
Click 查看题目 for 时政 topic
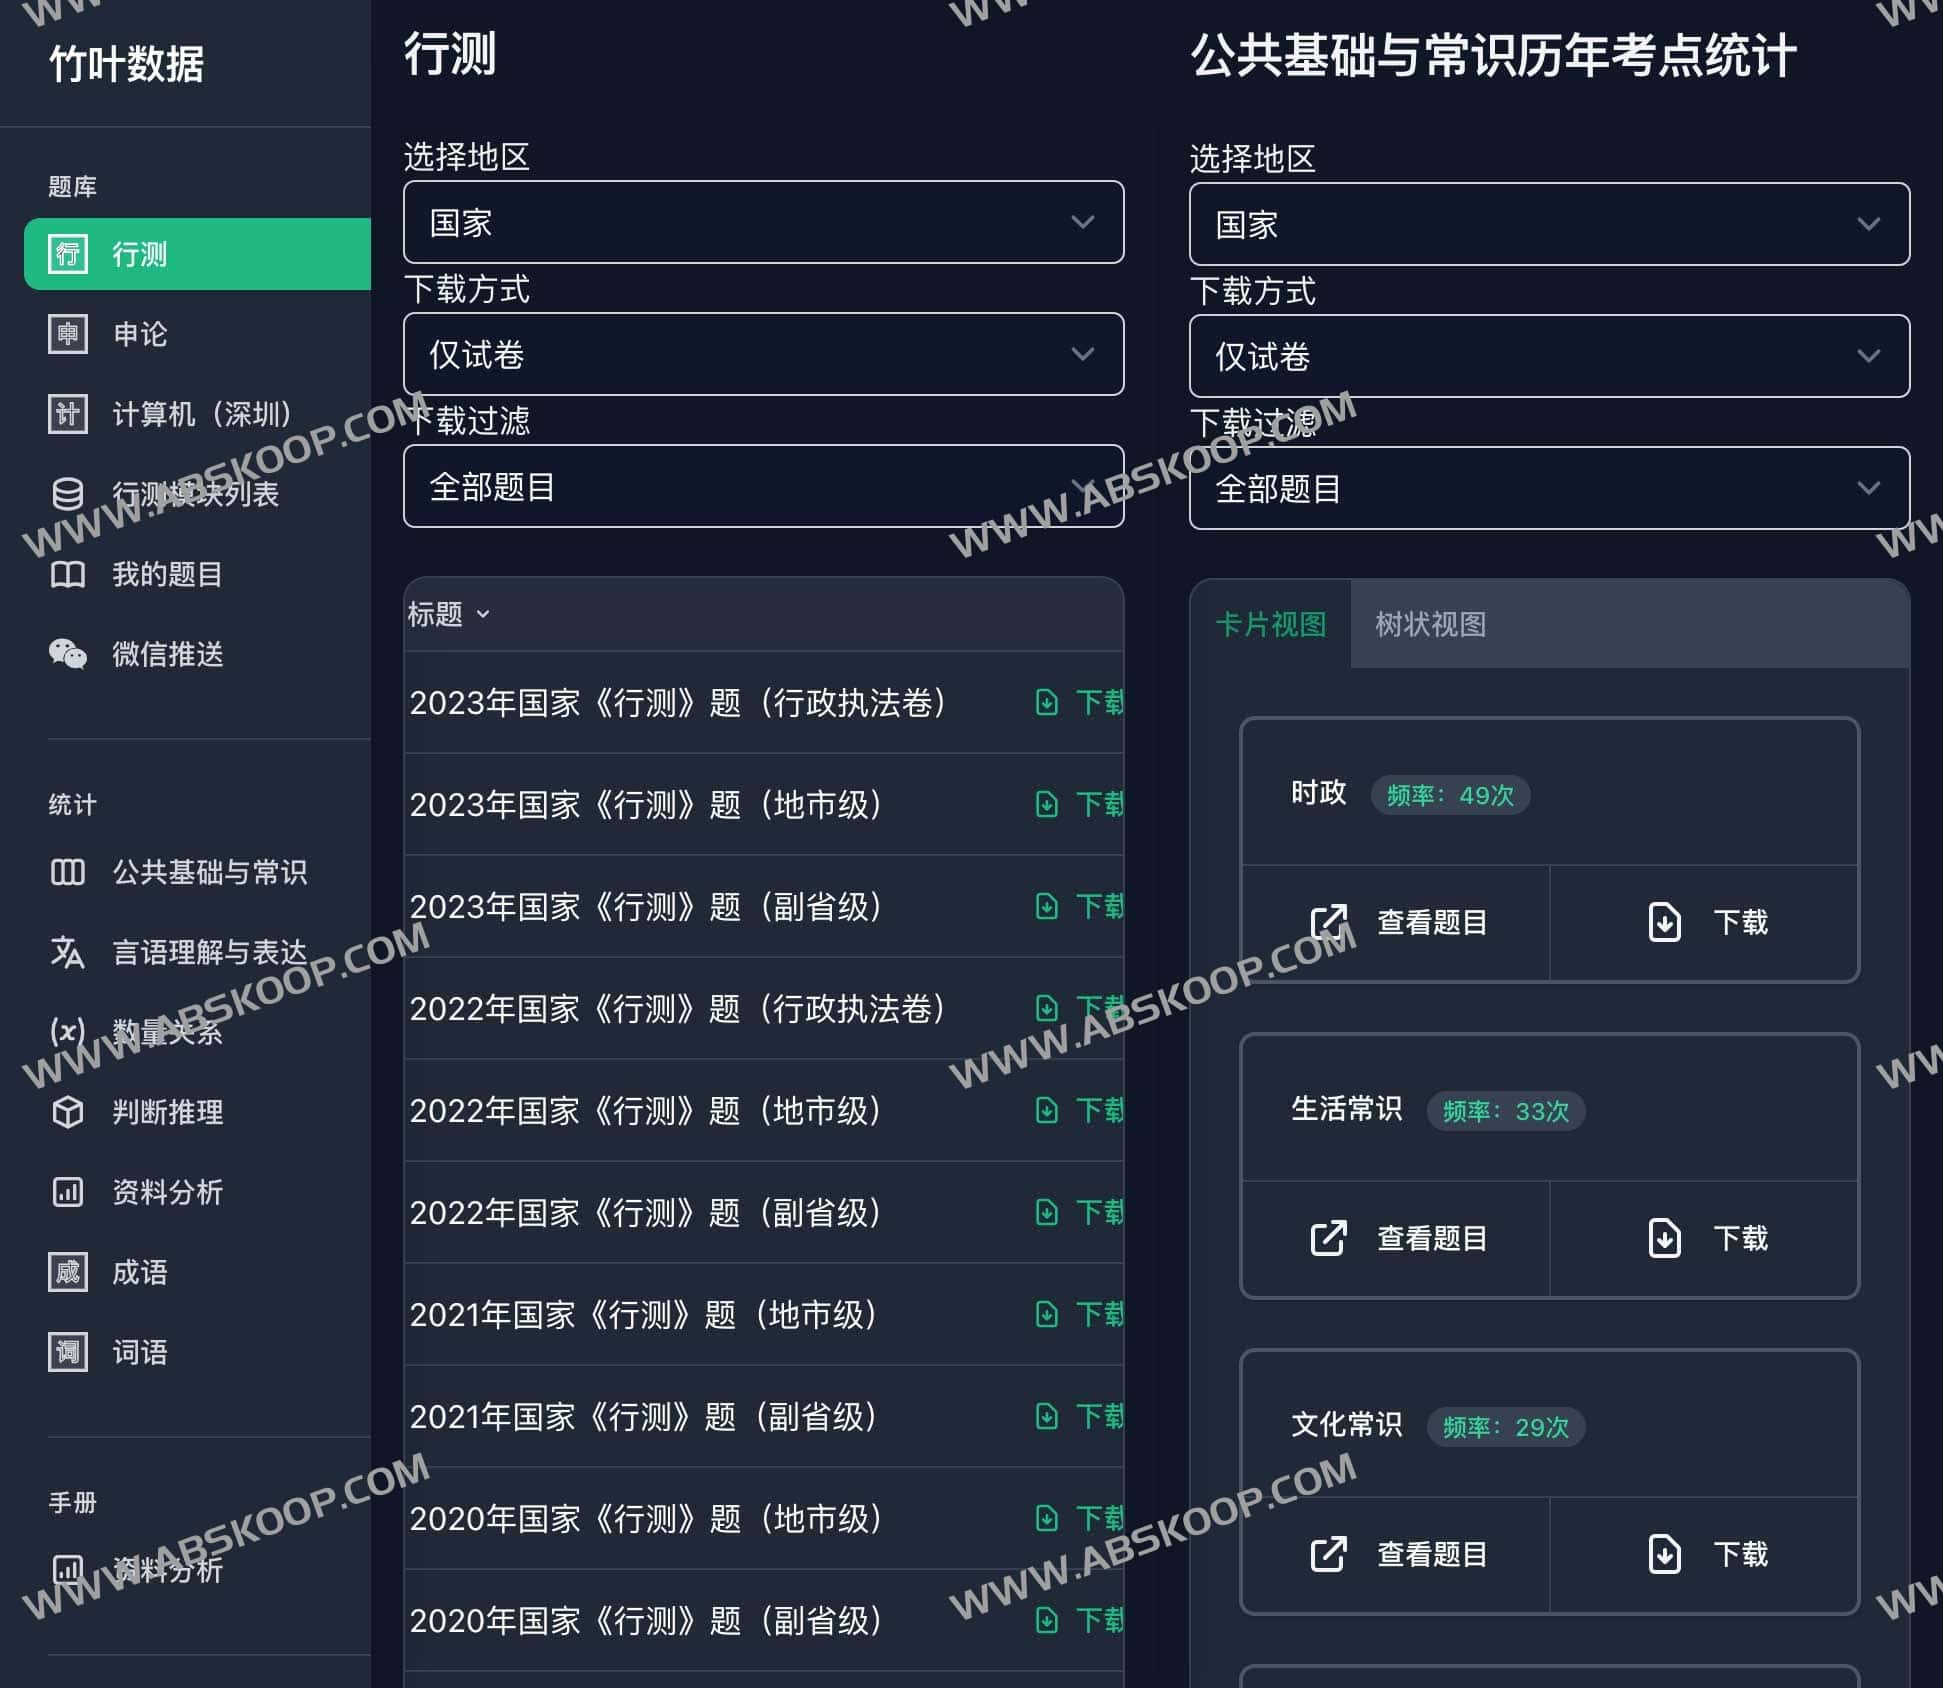pyautogui.click(x=1397, y=922)
